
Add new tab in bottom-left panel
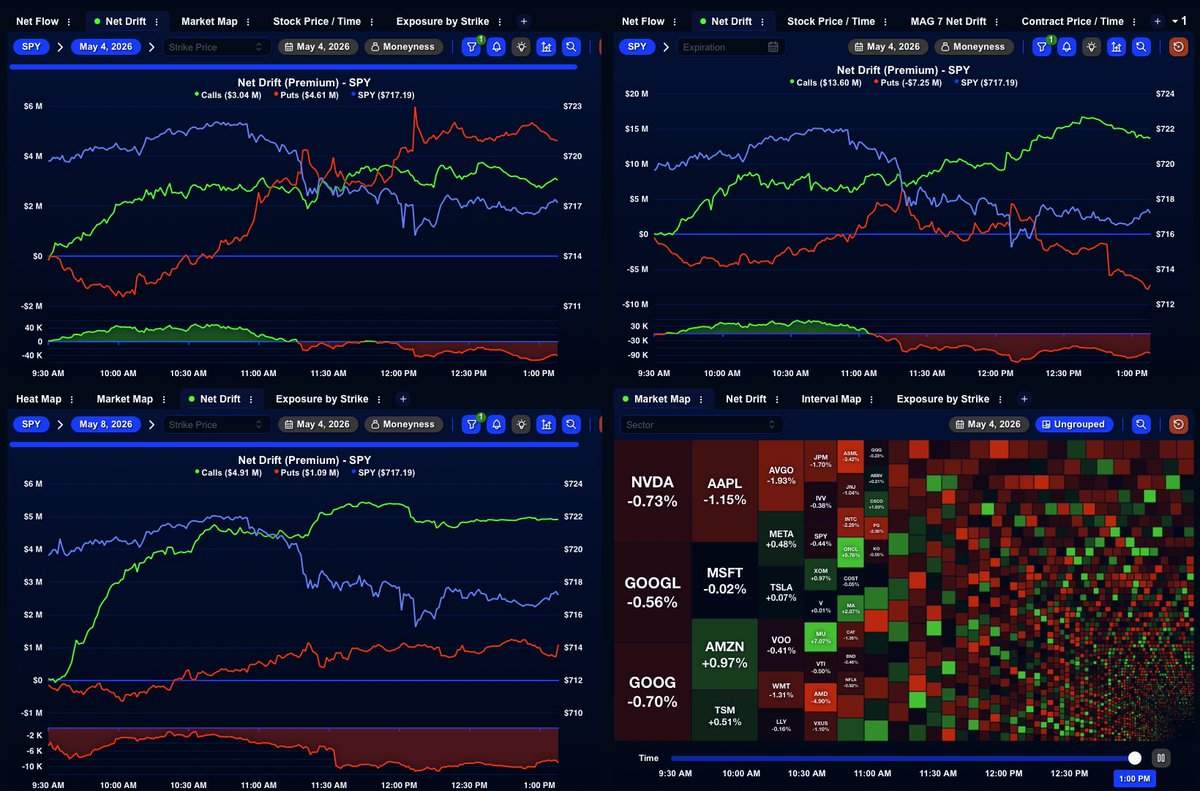click(403, 399)
